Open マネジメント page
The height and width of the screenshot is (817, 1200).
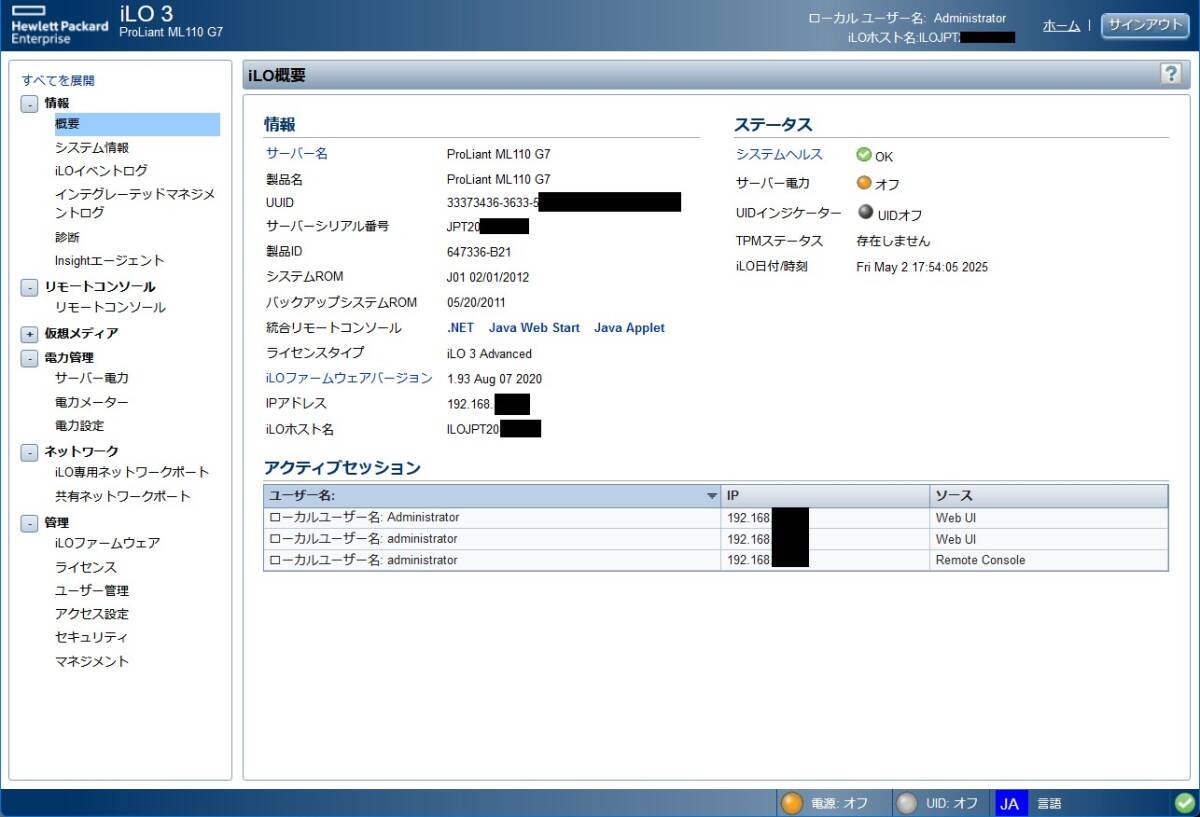[92, 661]
